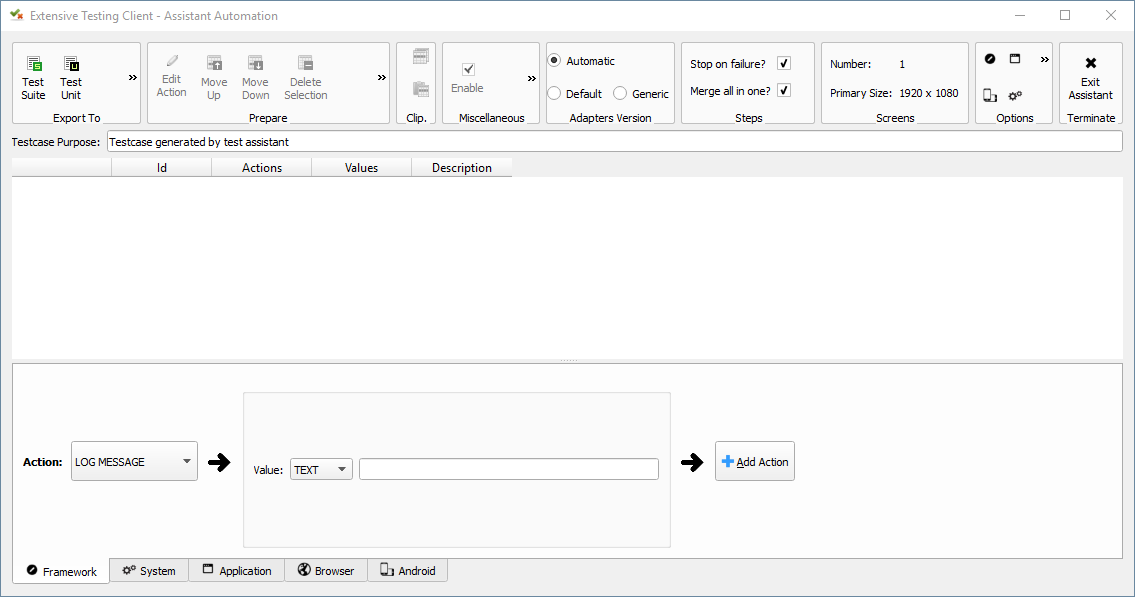
Task: Click the pencil-circle icon in Options group
Action: click(x=990, y=59)
